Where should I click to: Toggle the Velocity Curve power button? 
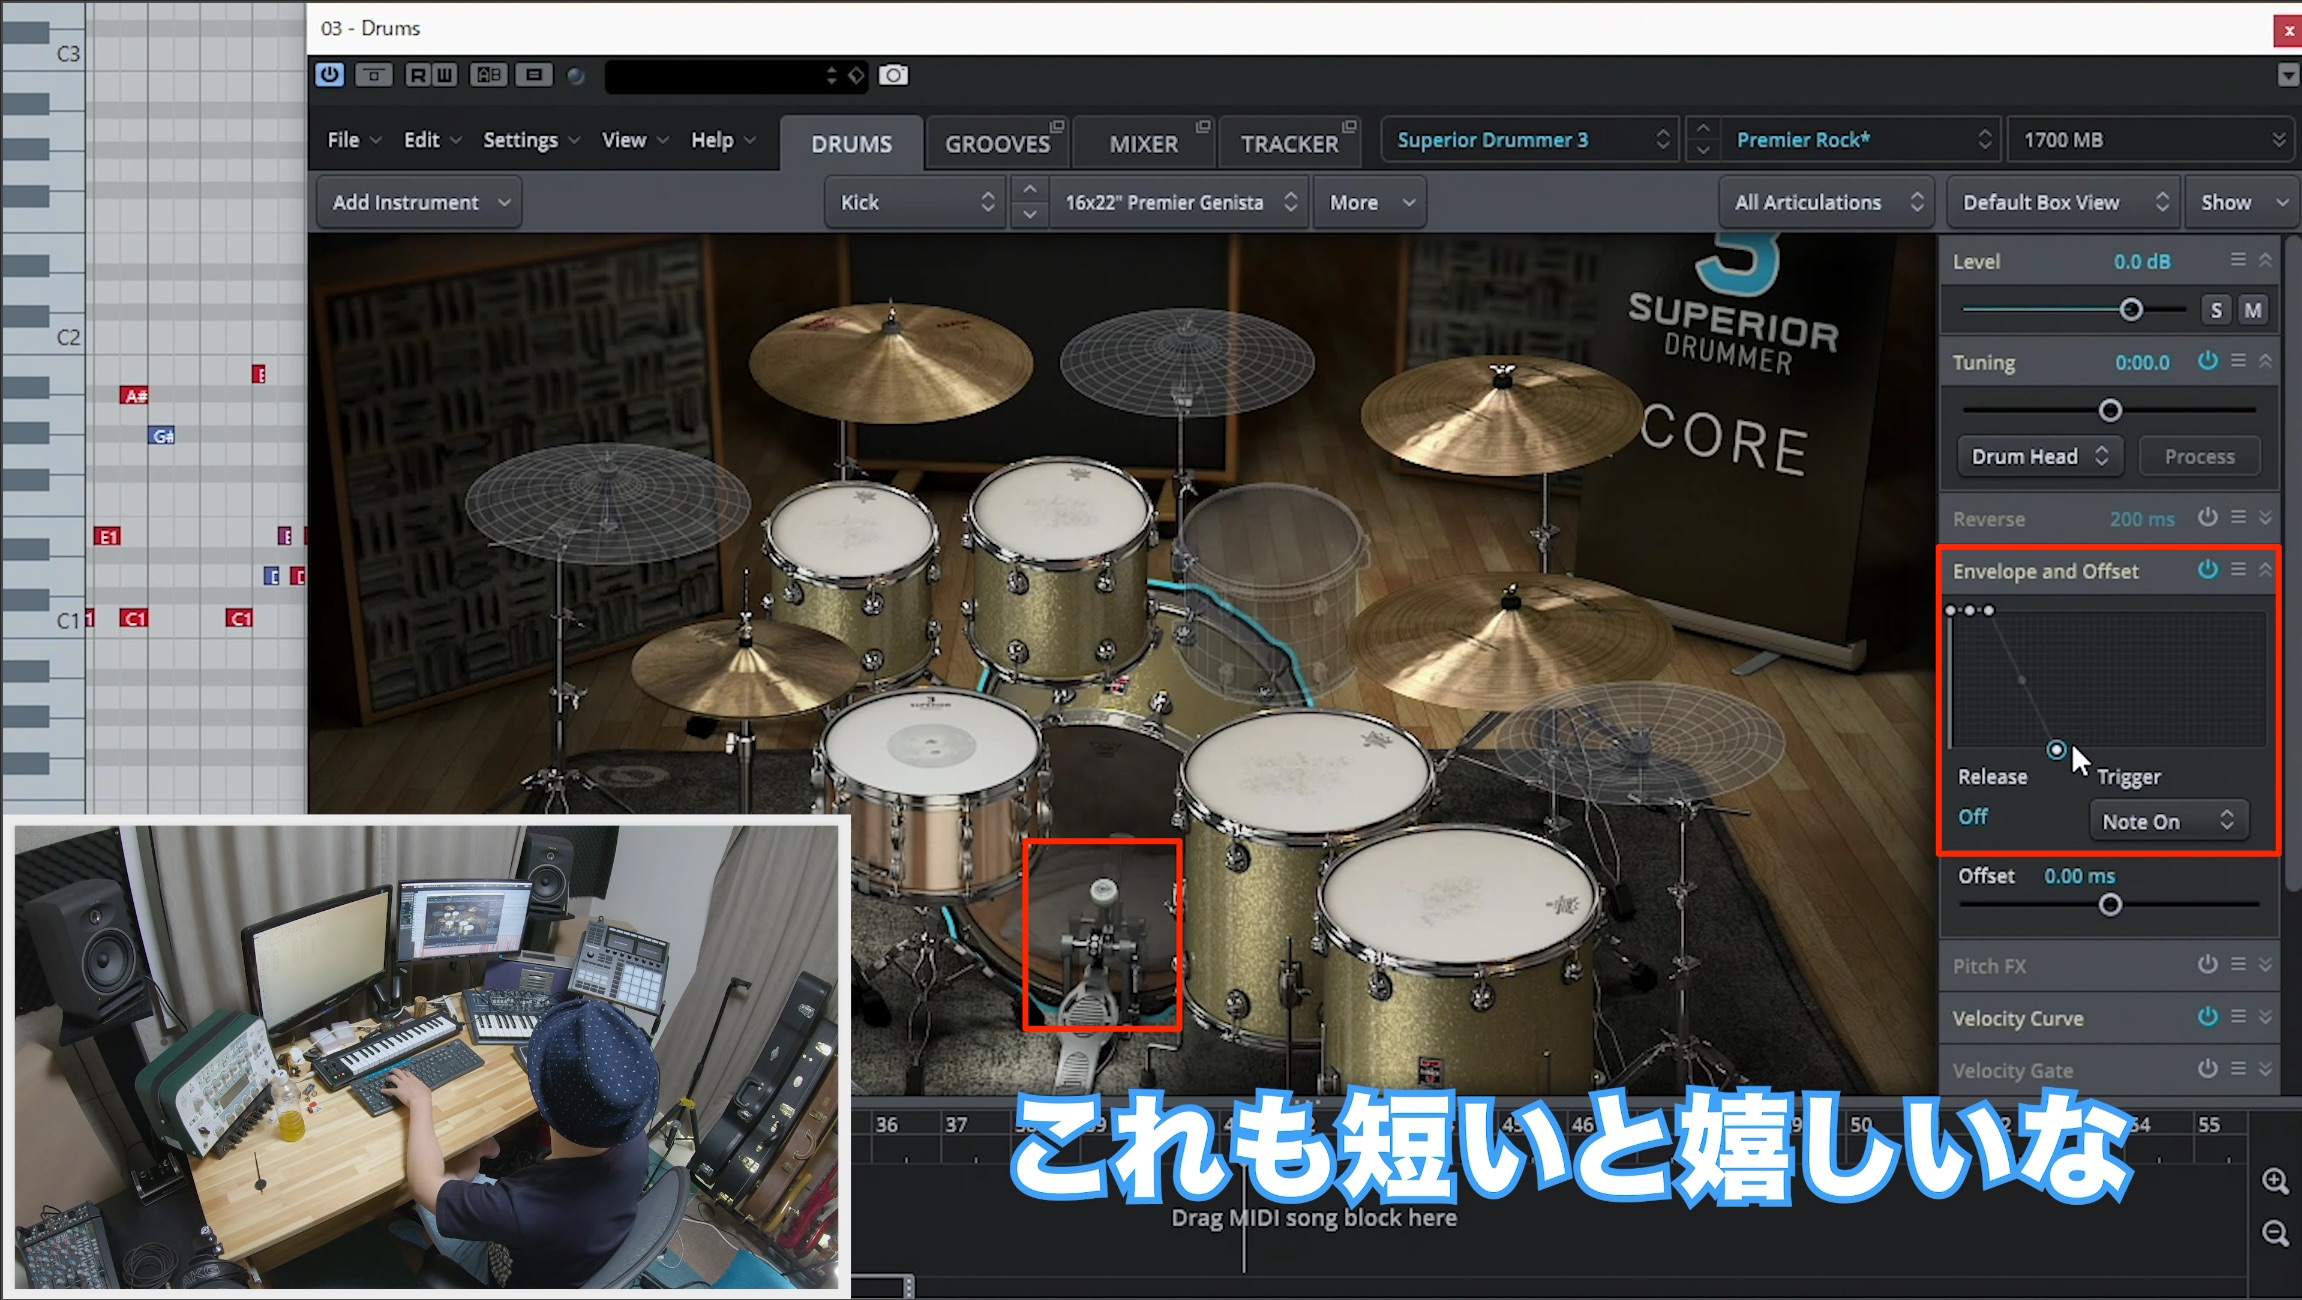point(2208,1017)
